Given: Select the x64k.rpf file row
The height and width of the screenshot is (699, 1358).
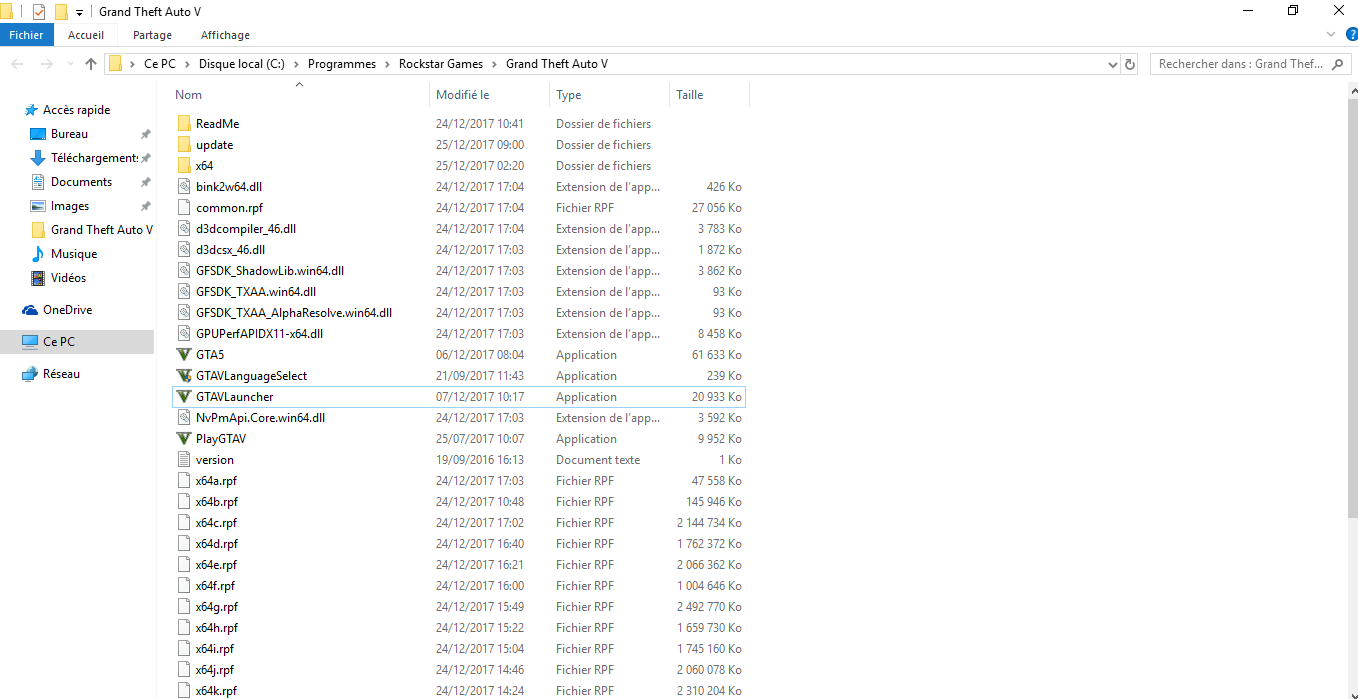Looking at the screenshot, I should click(x=459, y=691).
